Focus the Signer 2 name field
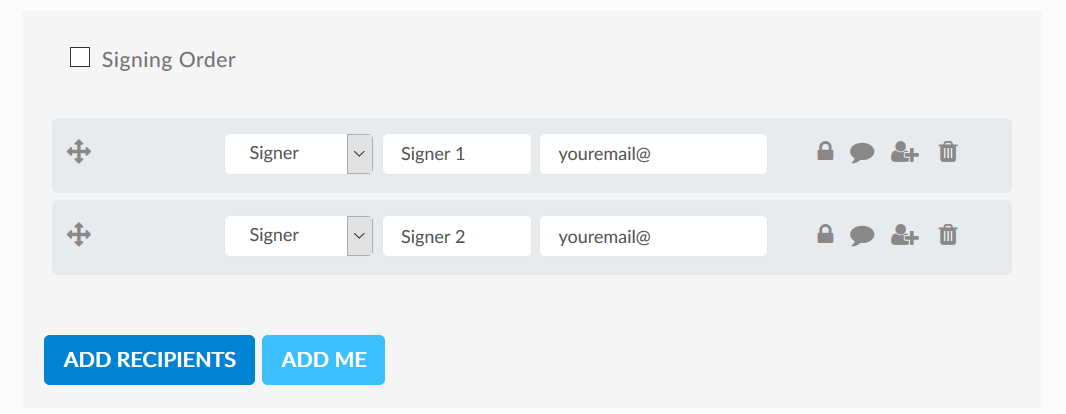The height and width of the screenshot is (414, 1066). tap(457, 236)
